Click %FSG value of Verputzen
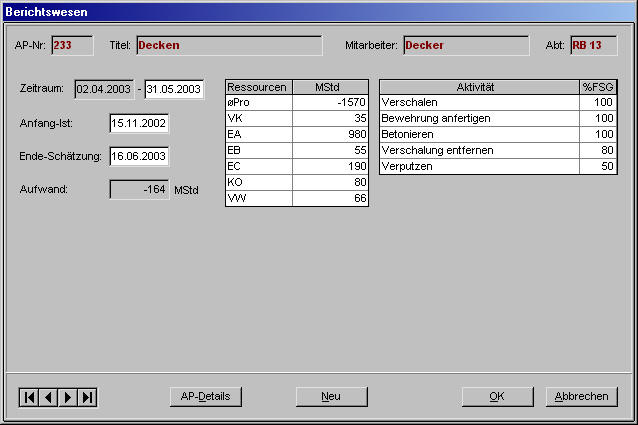Viewport: 638px width, 425px height. click(598, 166)
